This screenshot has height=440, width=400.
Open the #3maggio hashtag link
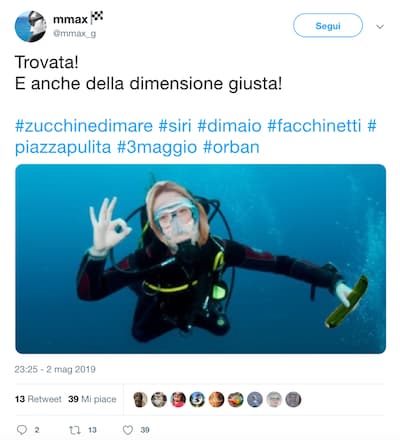pyautogui.click(x=157, y=147)
